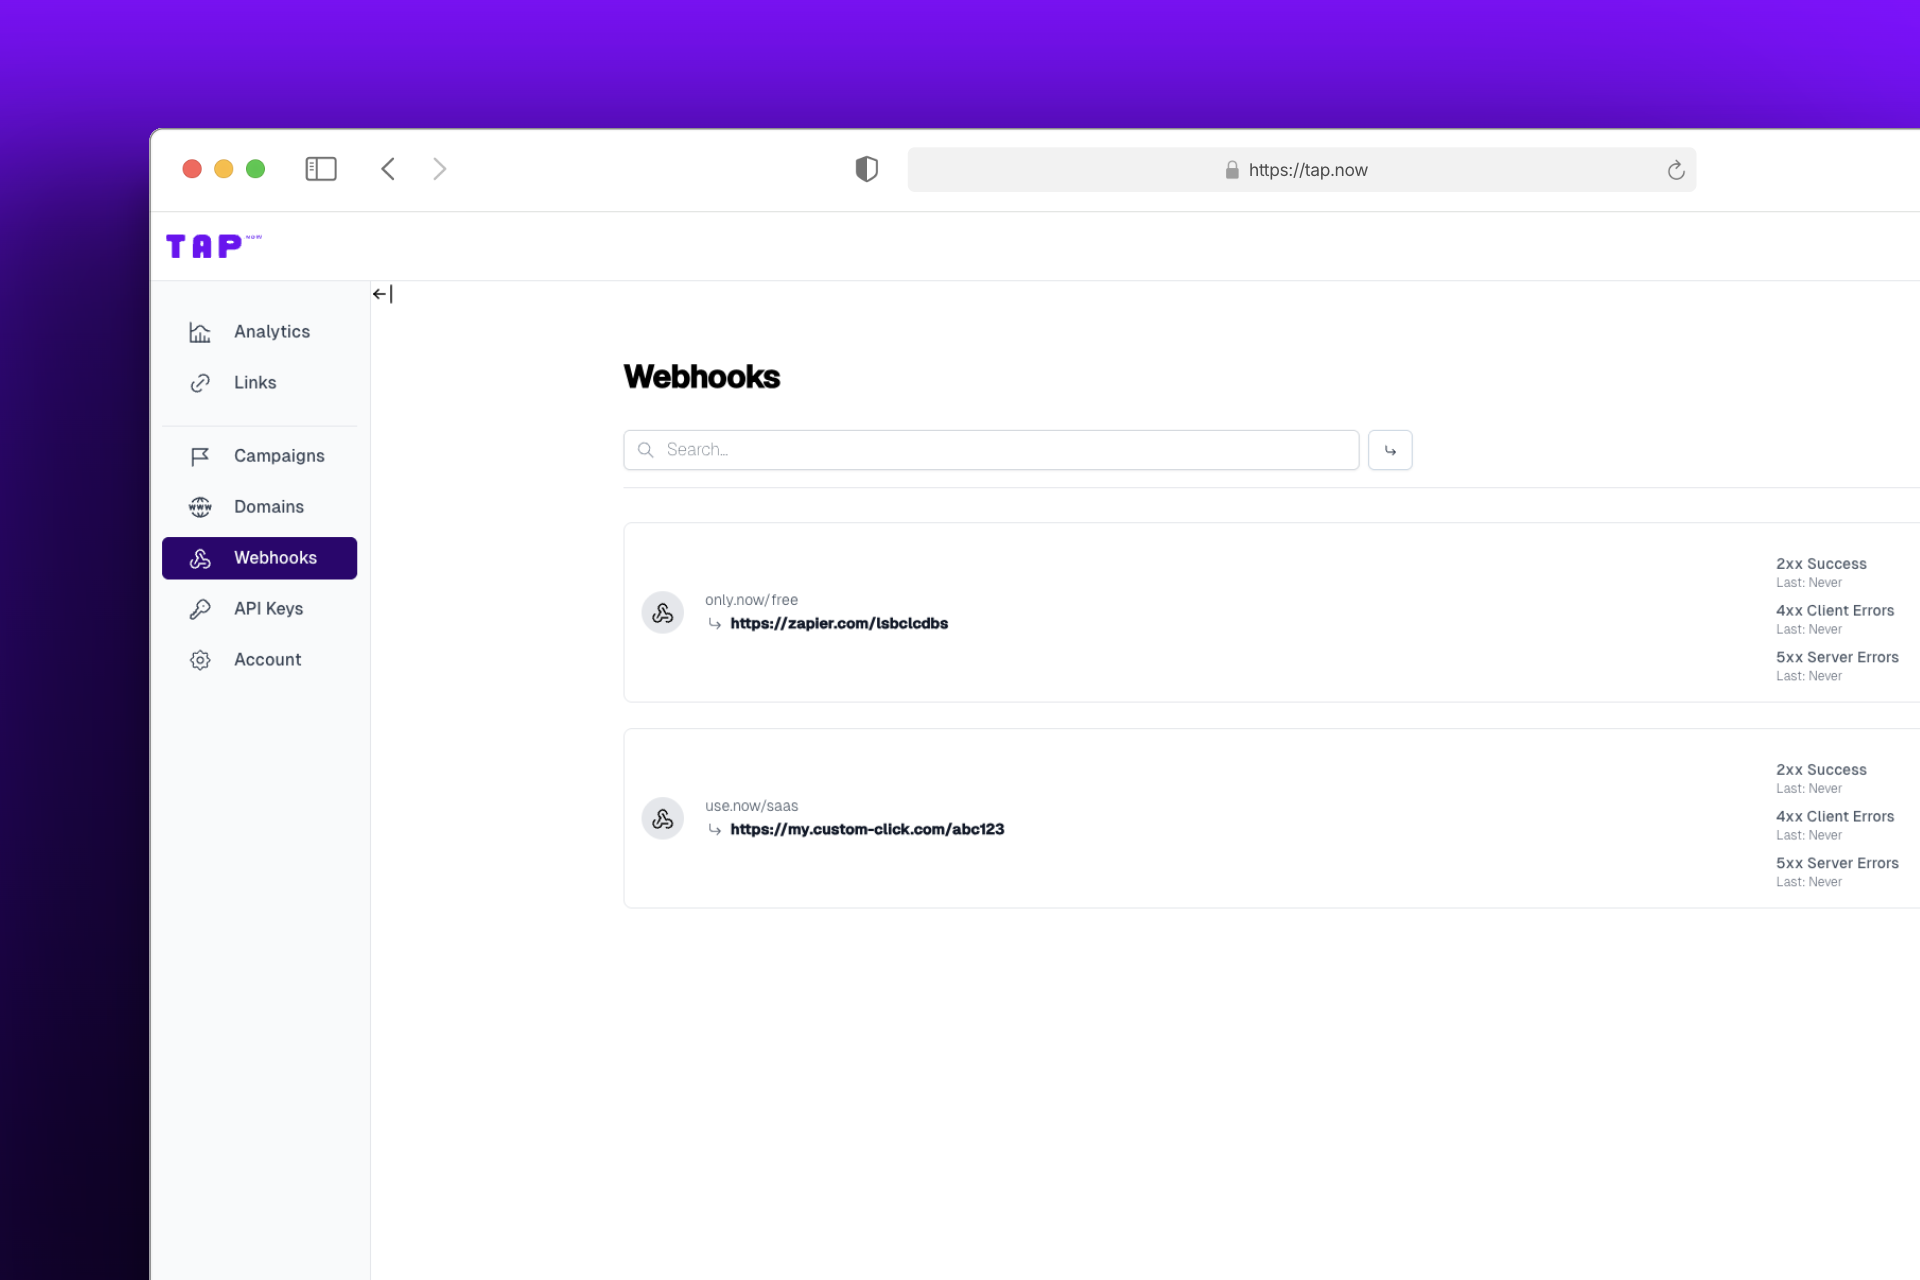Click the arrow button beside the search bar

point(1390,450)
